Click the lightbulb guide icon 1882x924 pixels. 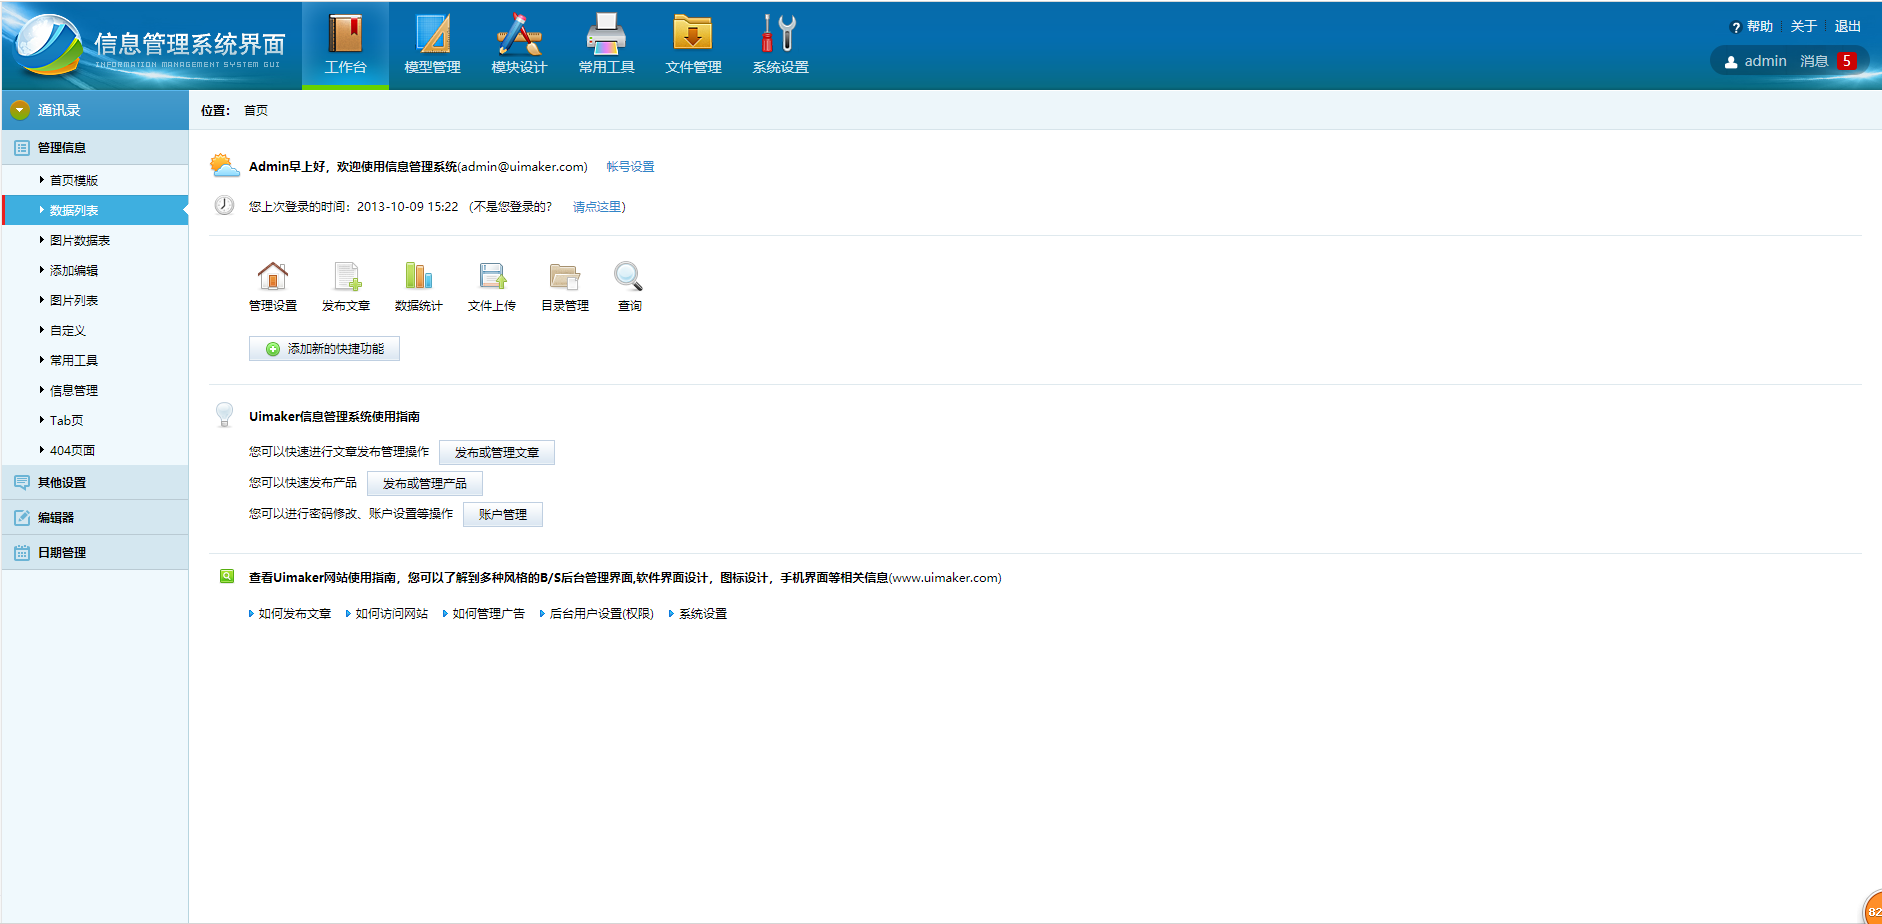[224, 414]
